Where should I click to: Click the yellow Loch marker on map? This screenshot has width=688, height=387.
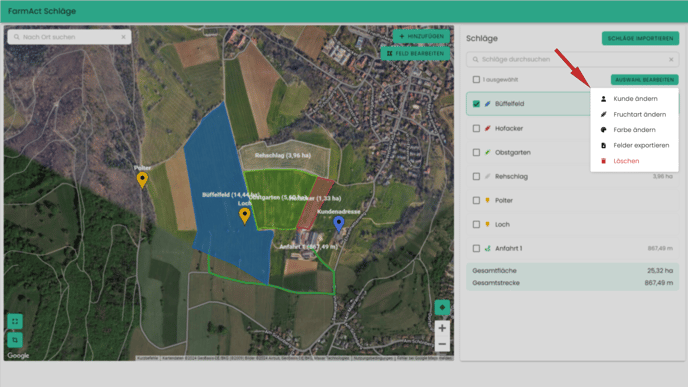point(244,215)
